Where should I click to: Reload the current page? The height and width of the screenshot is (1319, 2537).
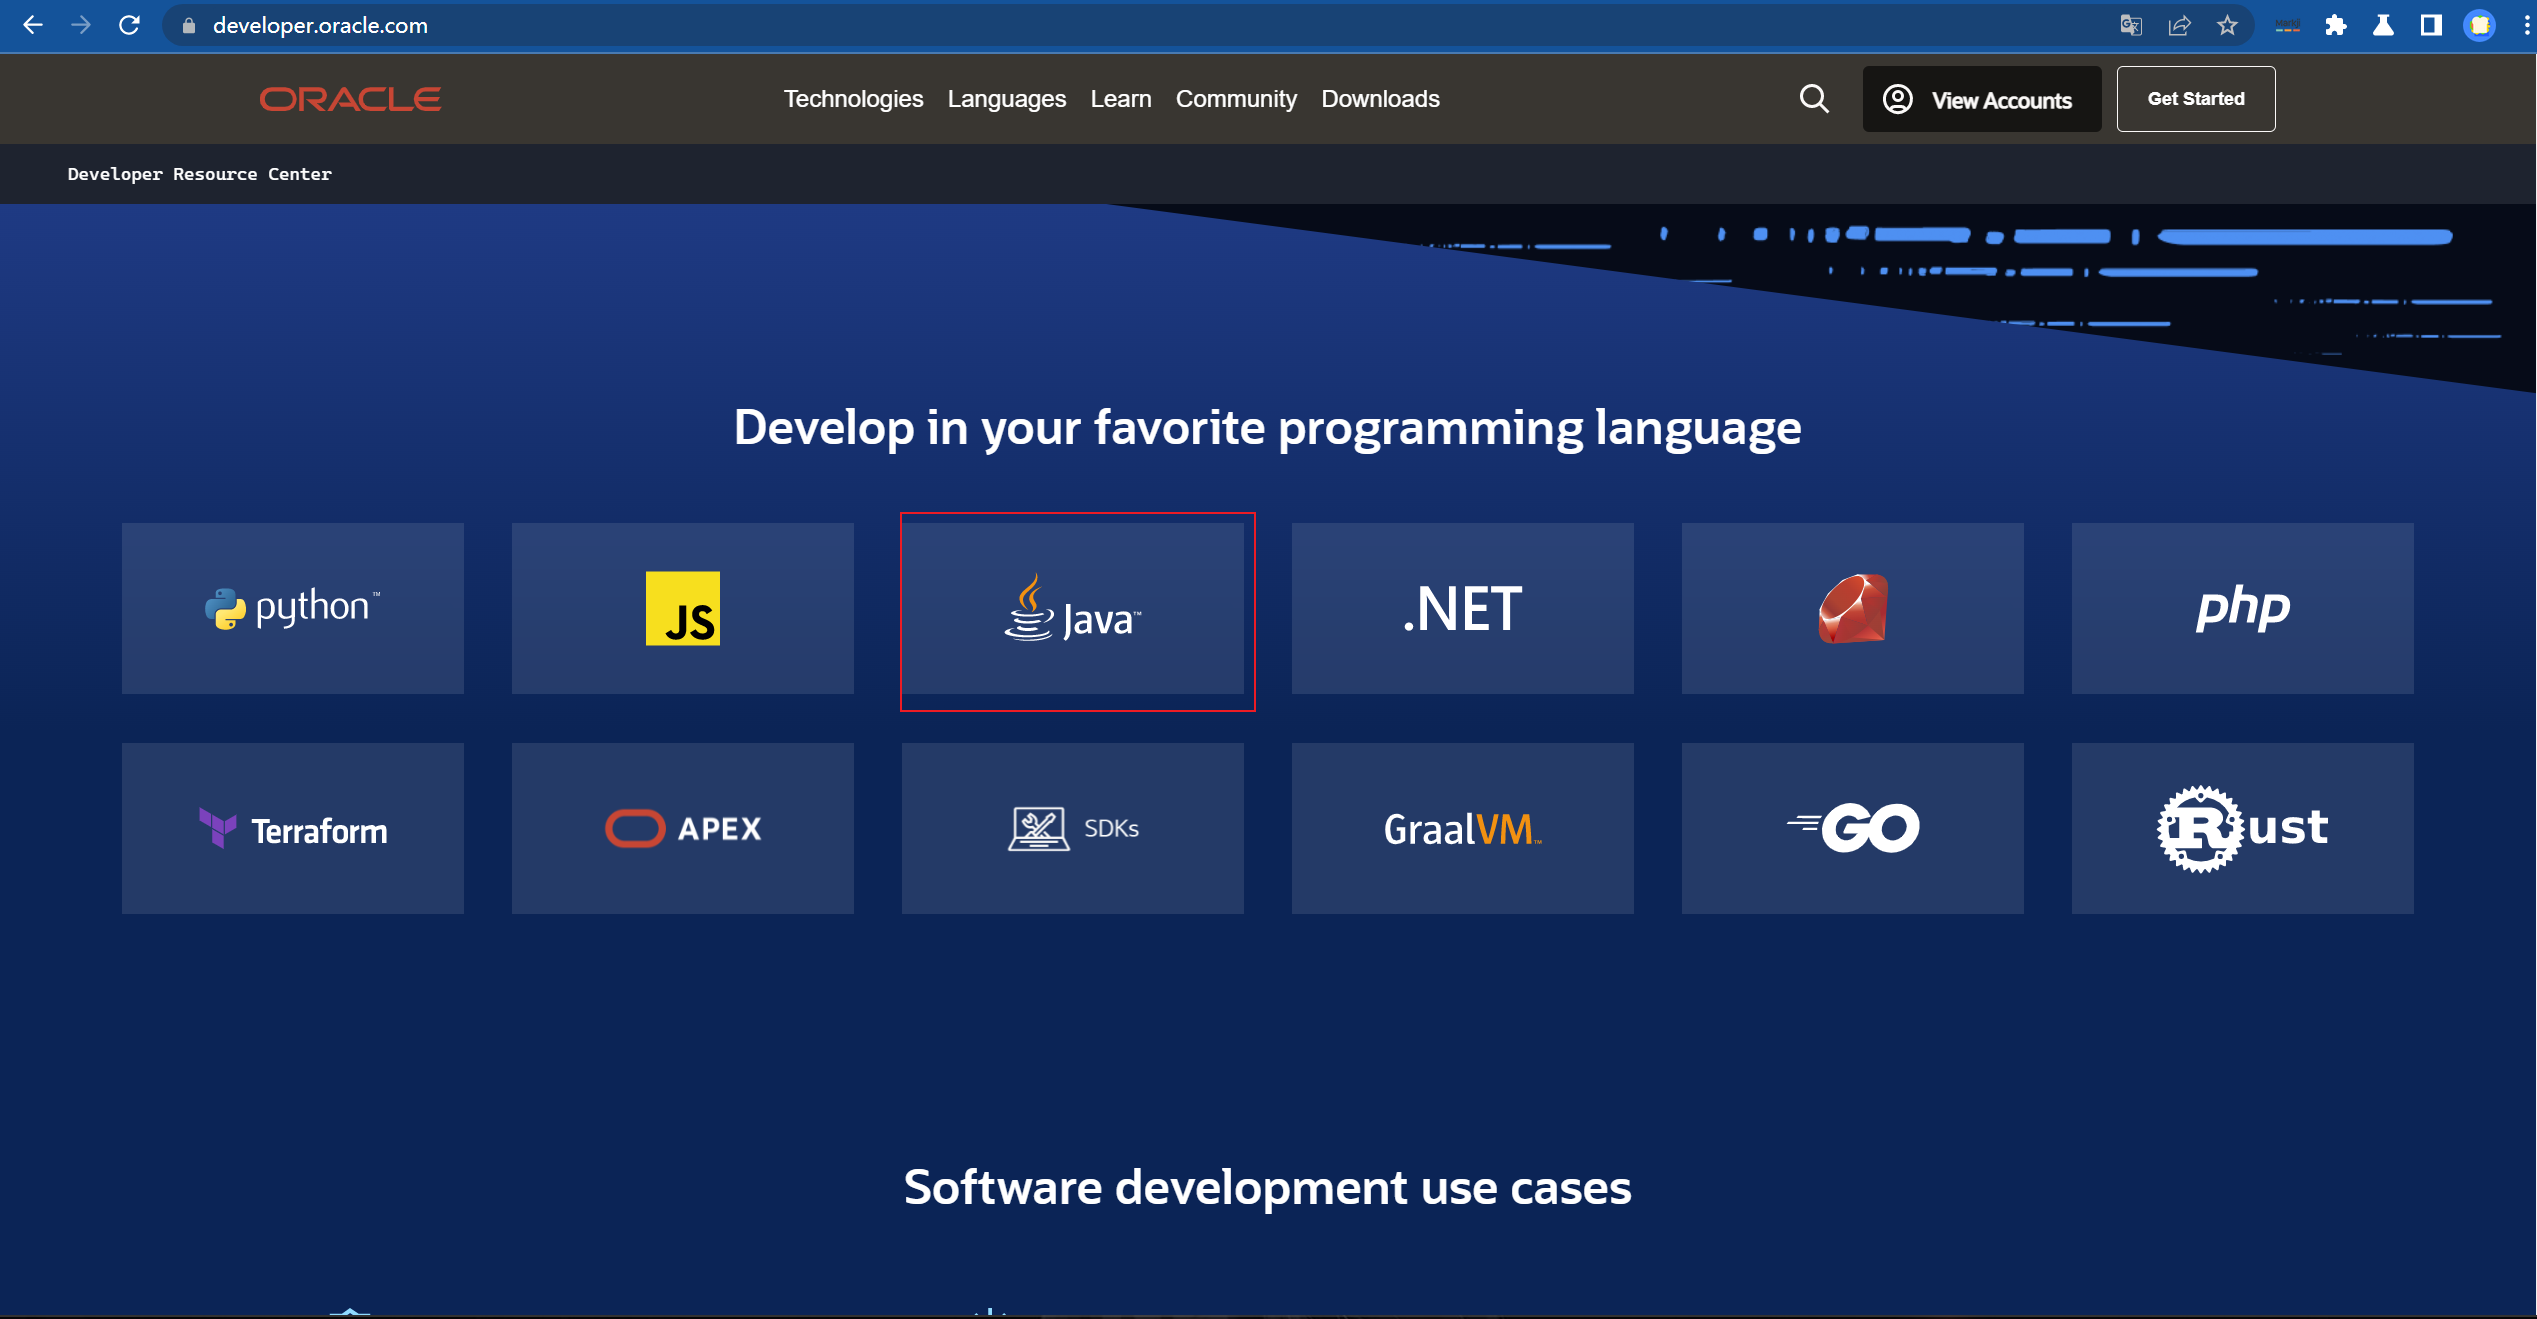point(129,25)
